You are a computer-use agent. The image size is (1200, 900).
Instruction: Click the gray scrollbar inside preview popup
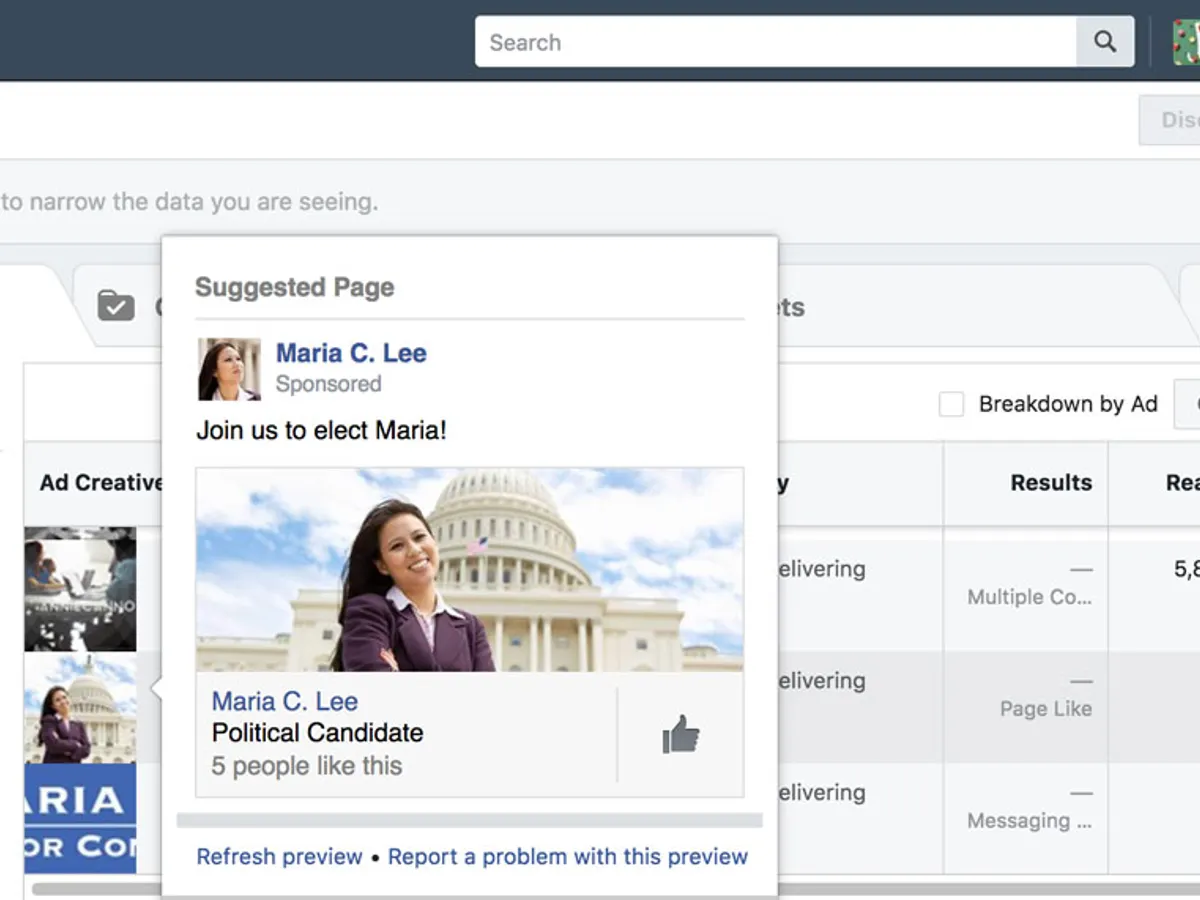(x=469, y=821)
